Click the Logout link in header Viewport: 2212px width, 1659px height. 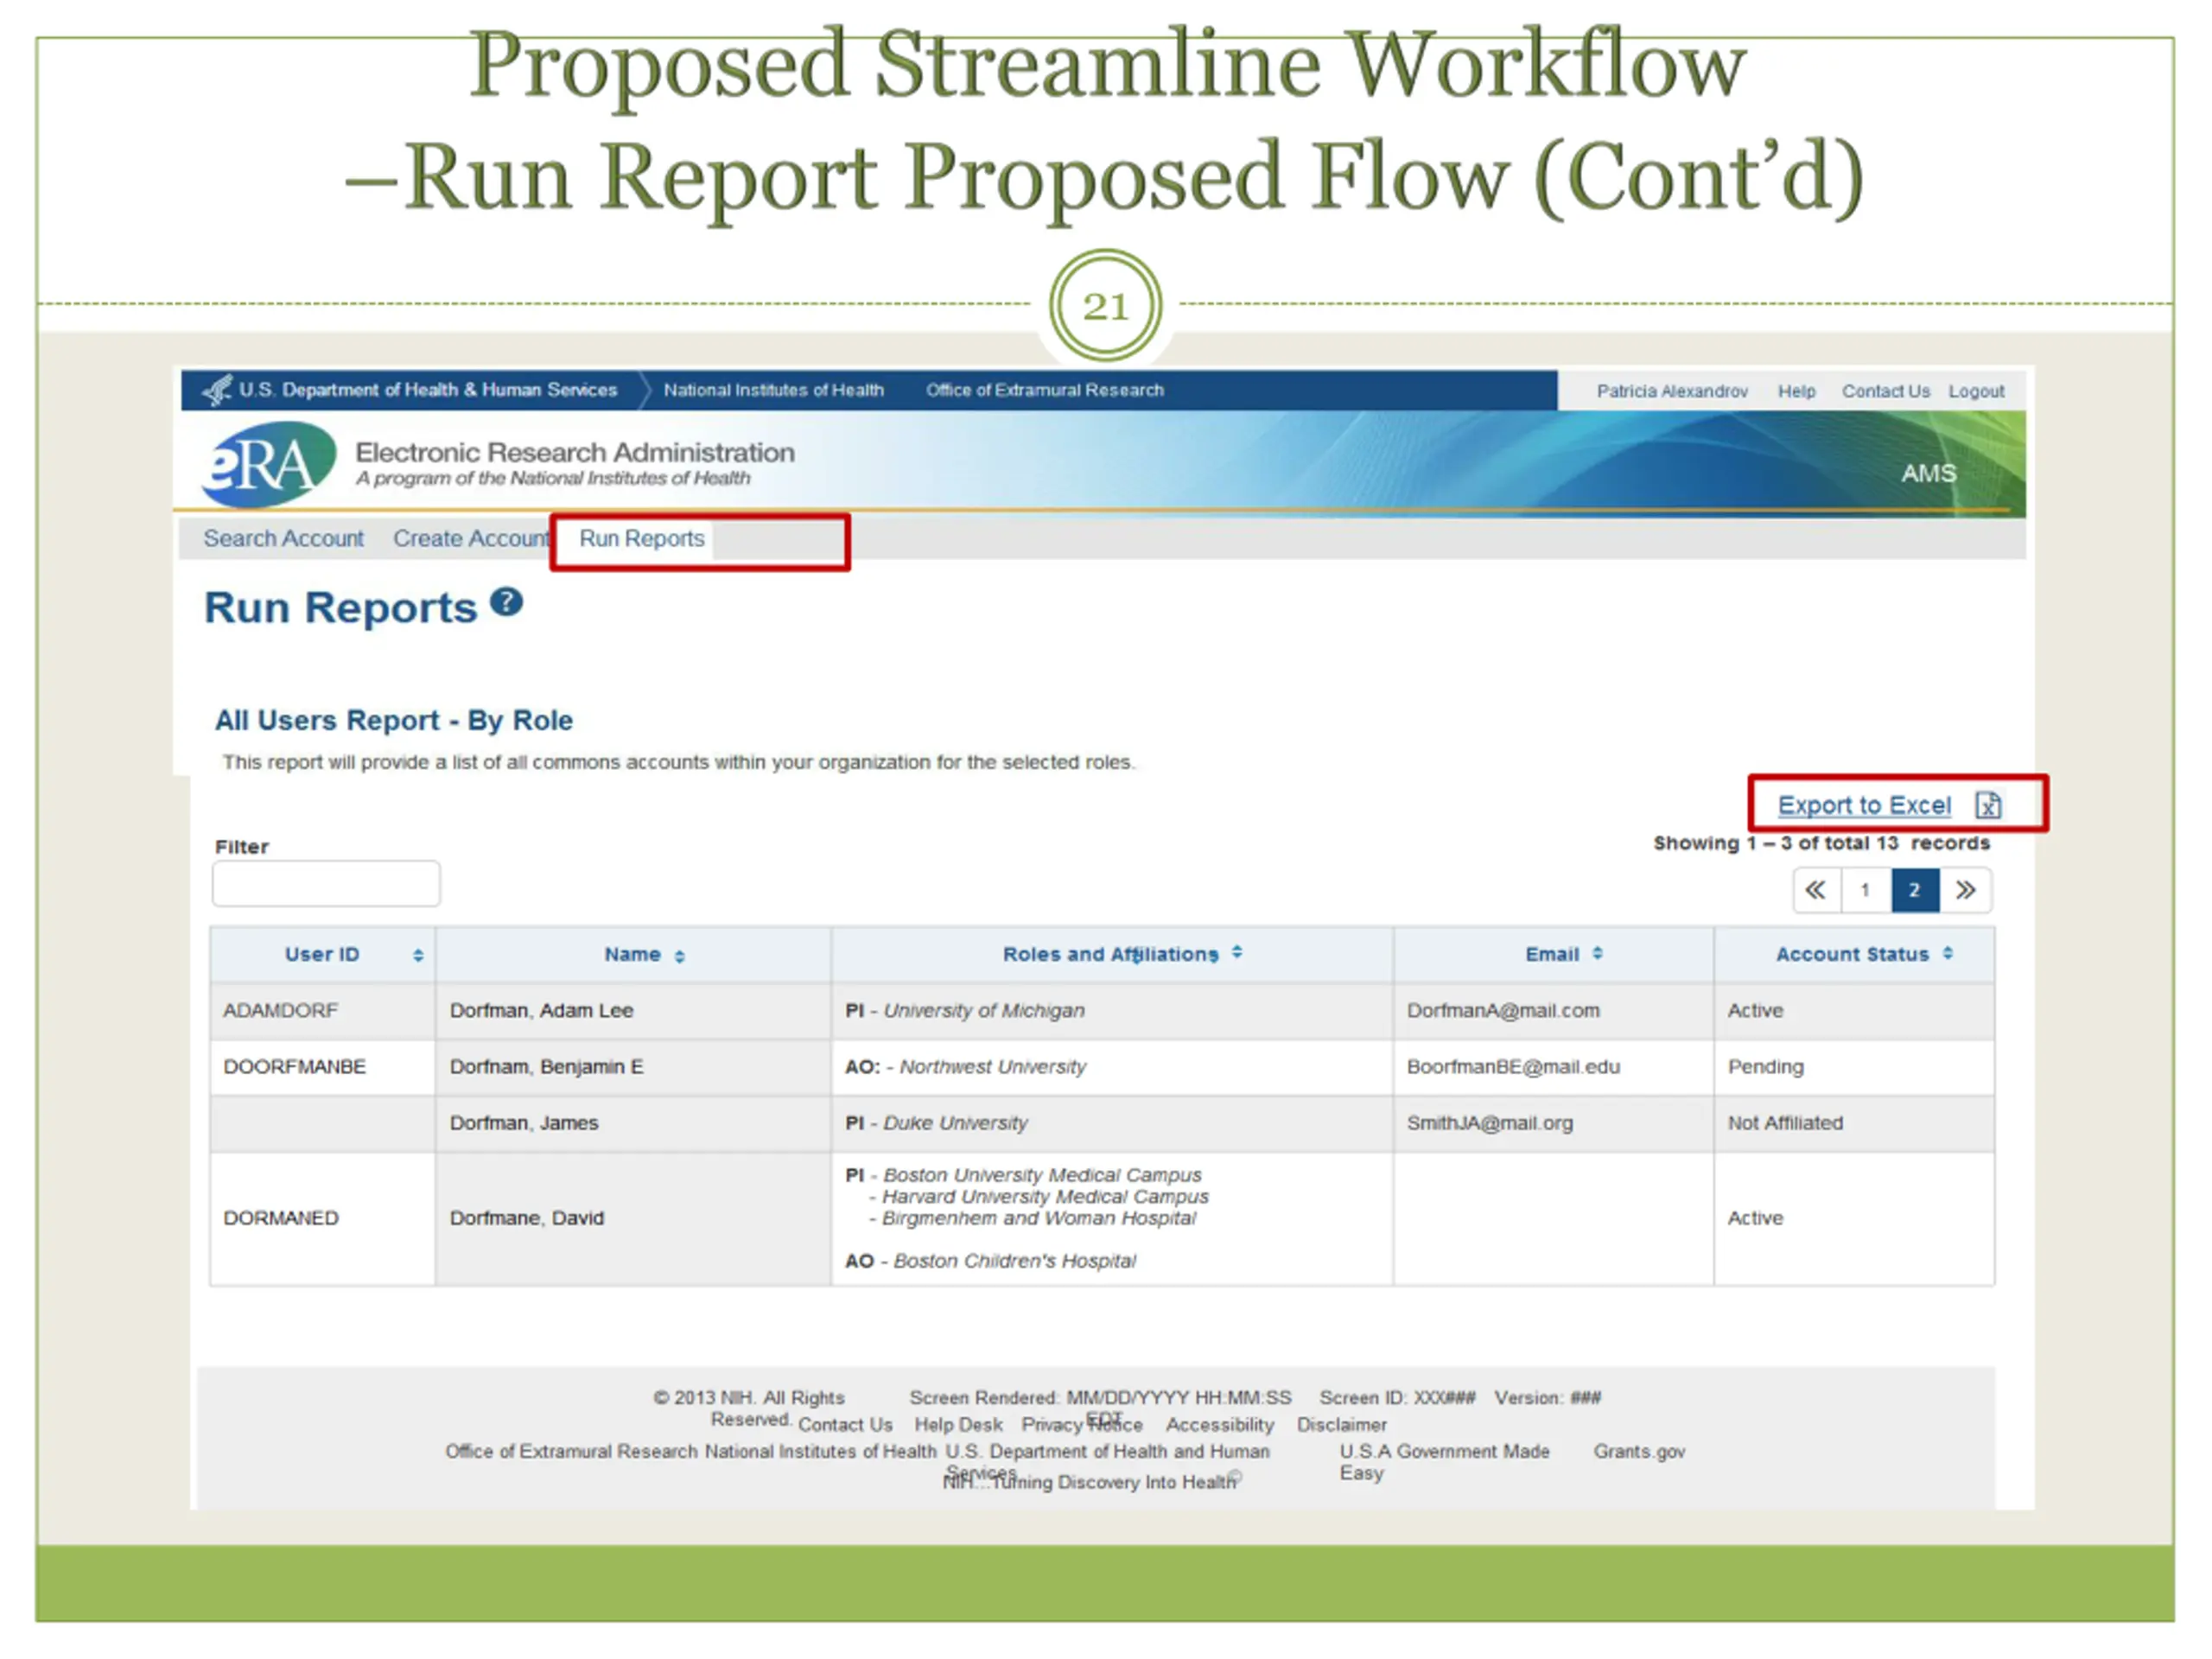click(1976, 391)
